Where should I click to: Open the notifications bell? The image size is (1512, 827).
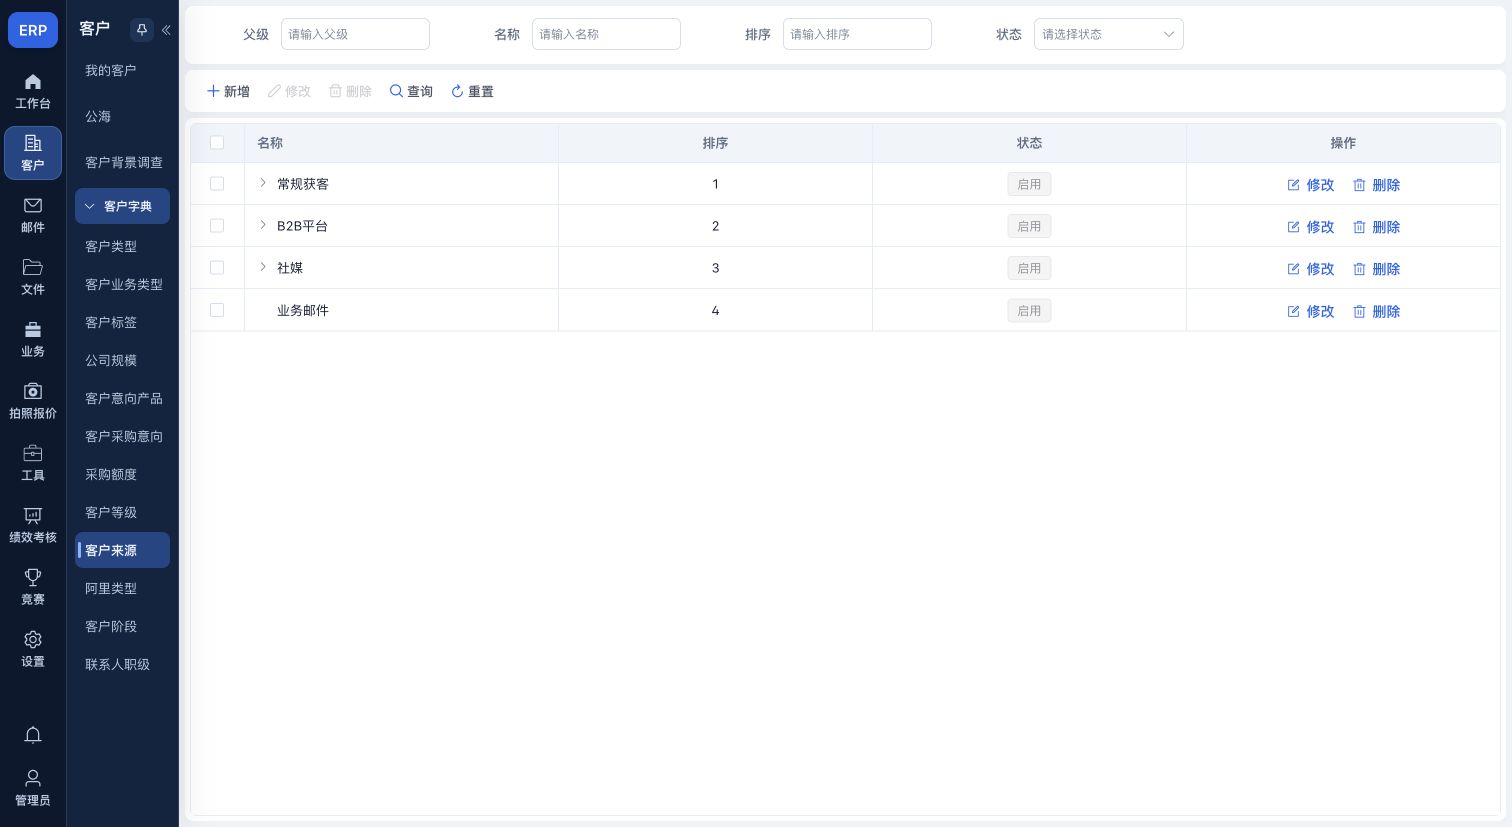[x=33, y=735]
